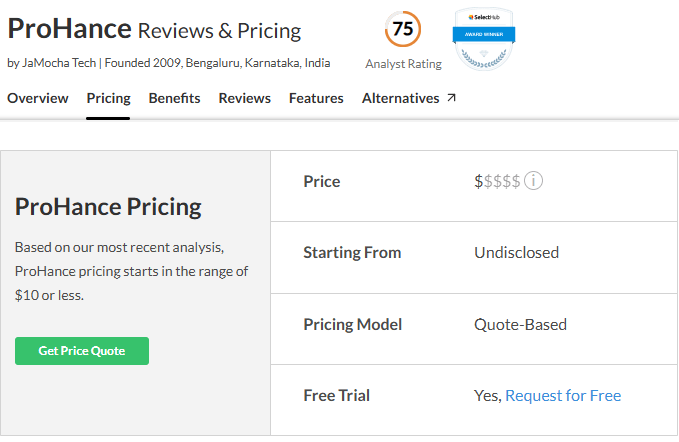Click the 'Pricing Model' row label
The height and width of the screenshot is (442, 679).
coord(352,324)
